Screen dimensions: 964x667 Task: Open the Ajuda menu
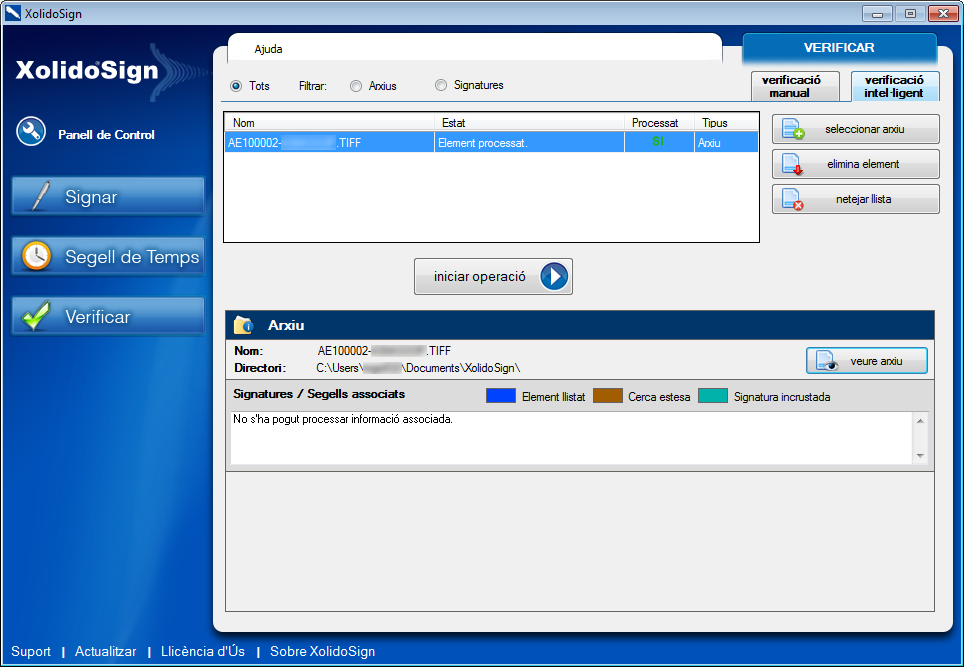tap(269, 49)
